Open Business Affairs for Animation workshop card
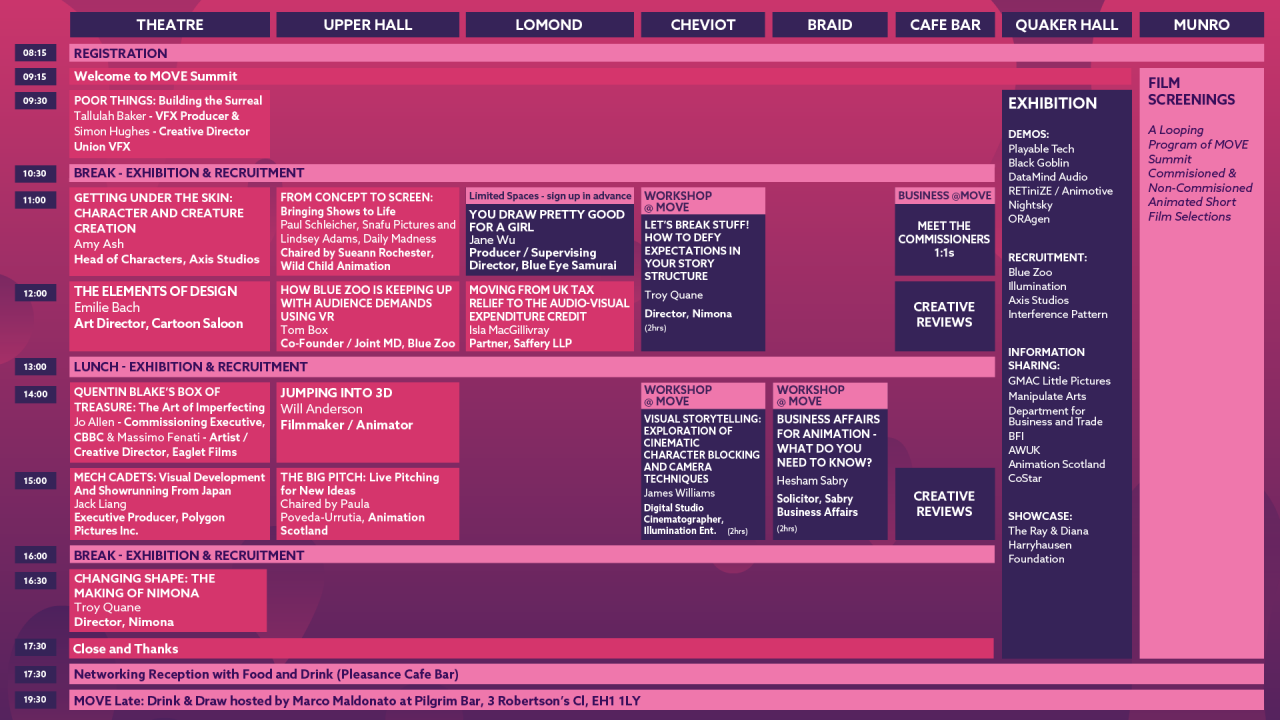Image resolution: width=1280 pixels, height=720 pixels. pos(830,475)
